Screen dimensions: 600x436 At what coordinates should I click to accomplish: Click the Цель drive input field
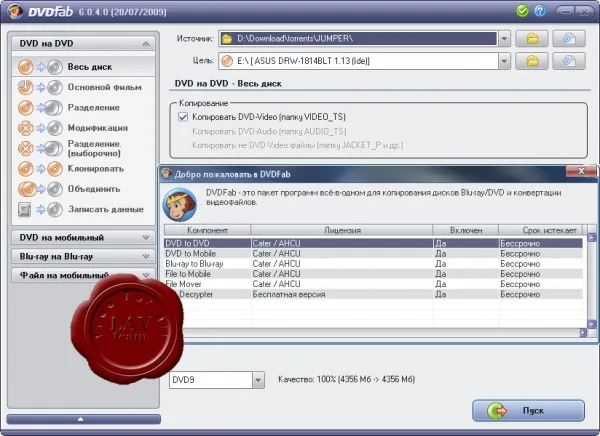point(359,61)
